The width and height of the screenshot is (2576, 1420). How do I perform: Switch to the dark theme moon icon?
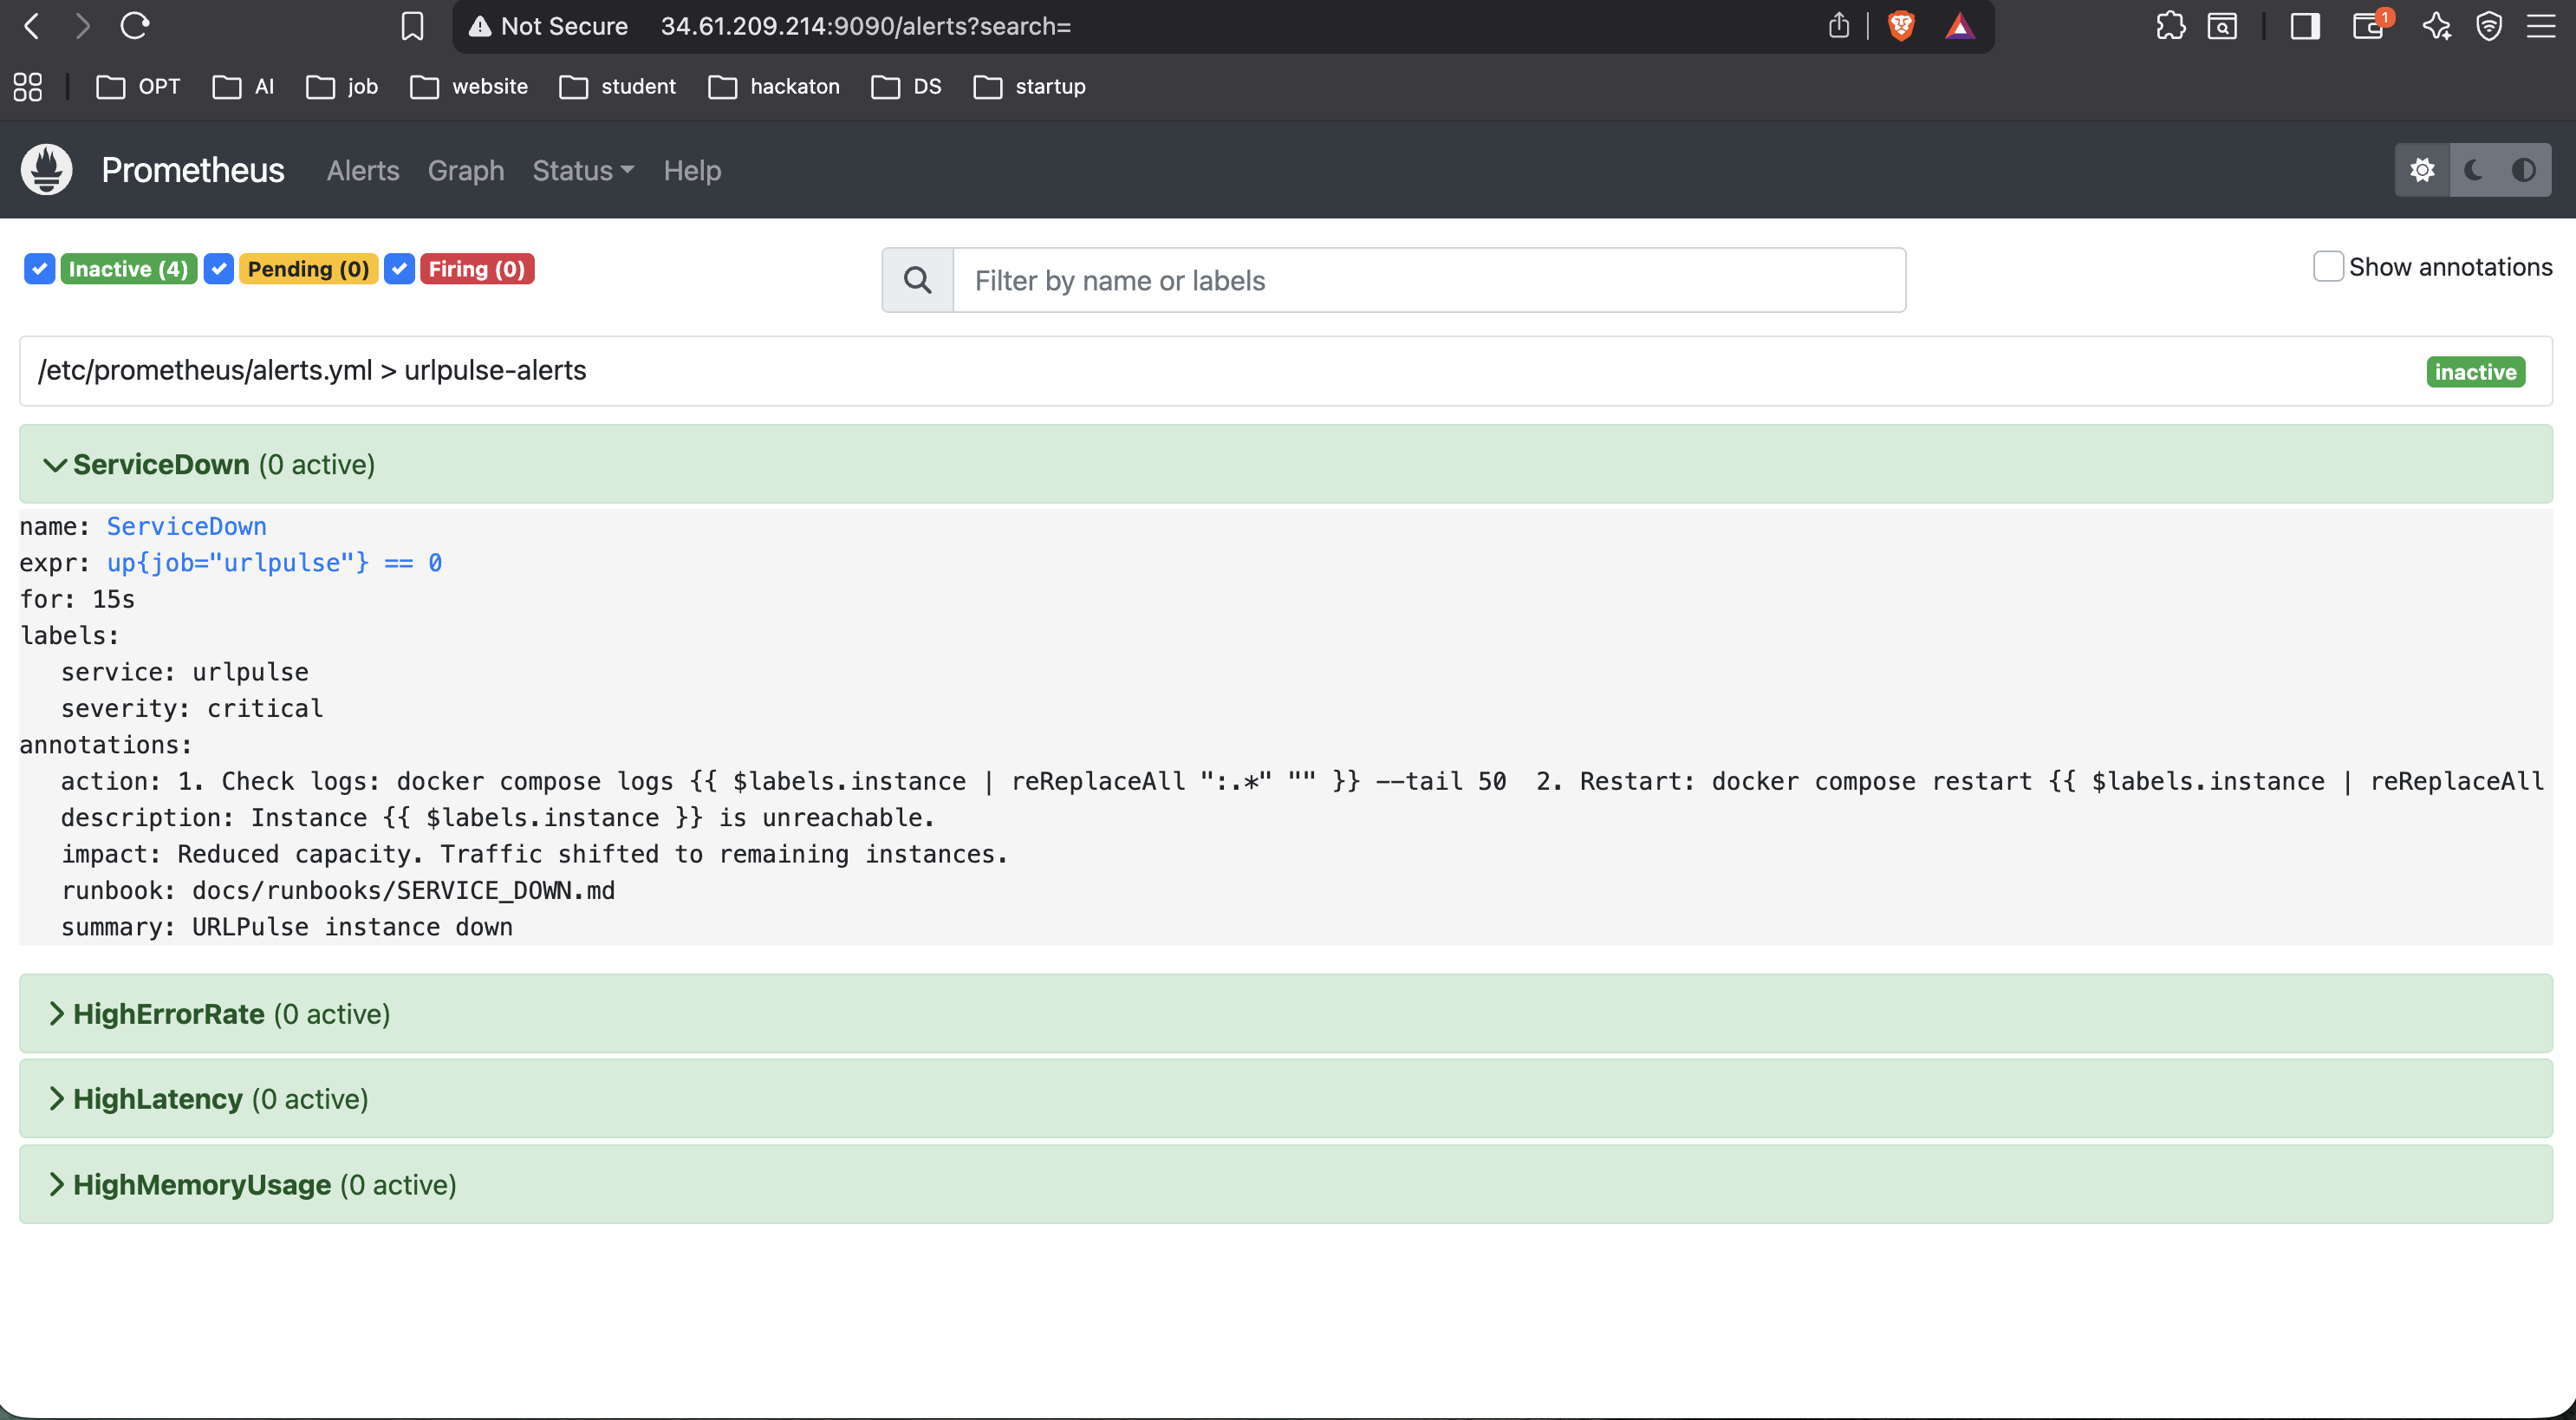tap(2473, 170)
